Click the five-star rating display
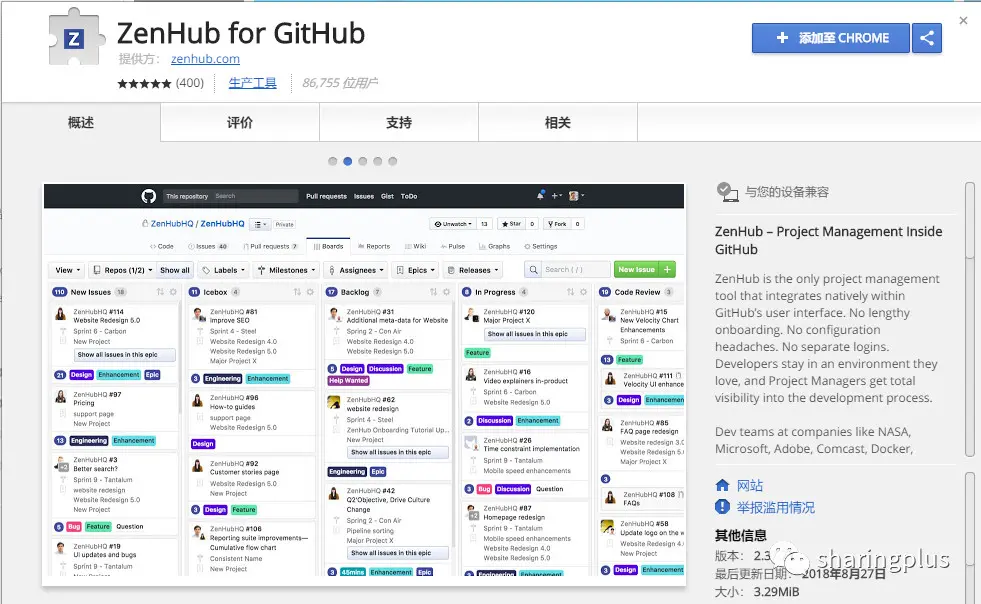The height and width of the screenshot is (604, 981). [144, 83]
